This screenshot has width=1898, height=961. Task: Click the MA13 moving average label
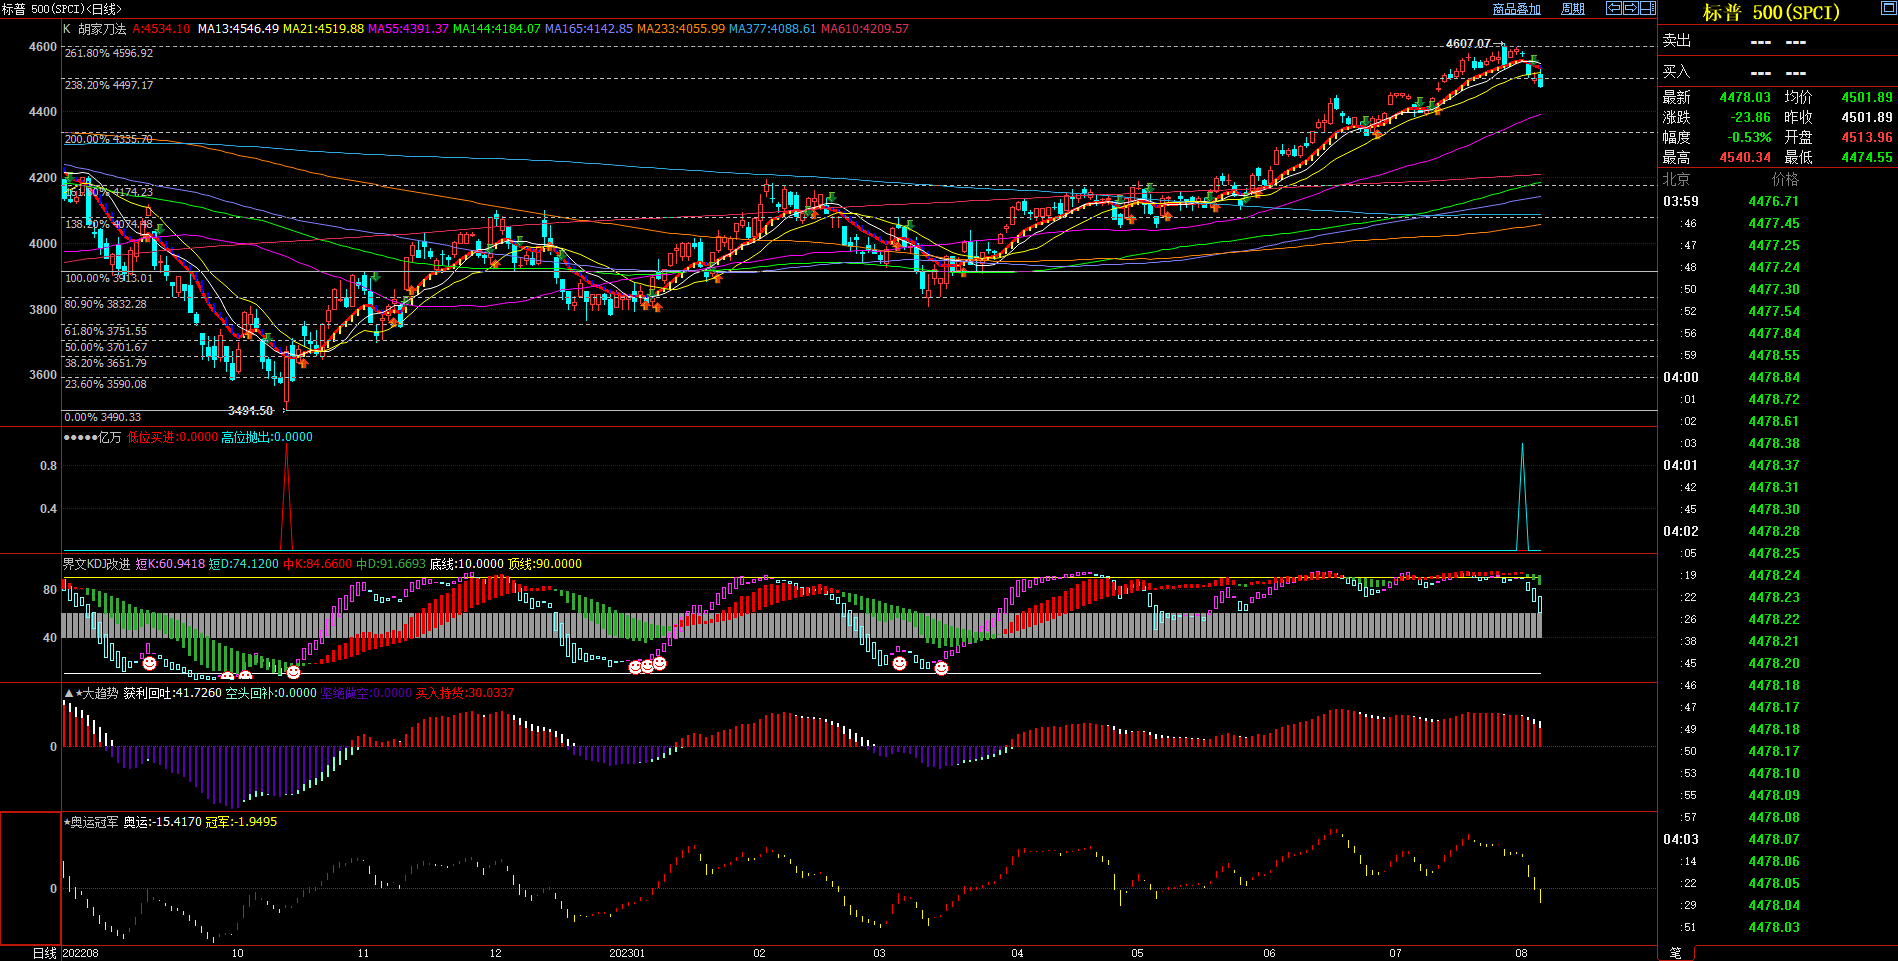click(238, 29)
